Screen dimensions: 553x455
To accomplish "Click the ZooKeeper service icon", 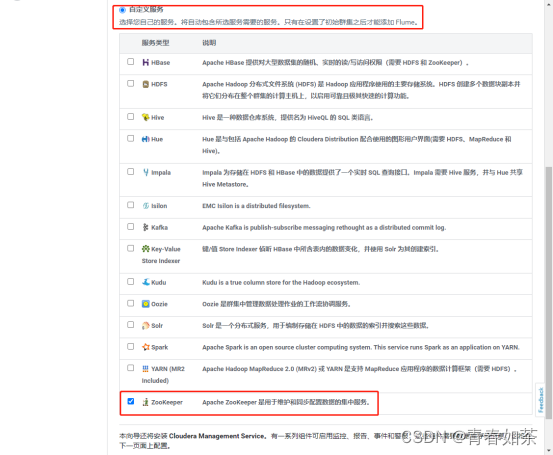I will [x=145, y=402].
